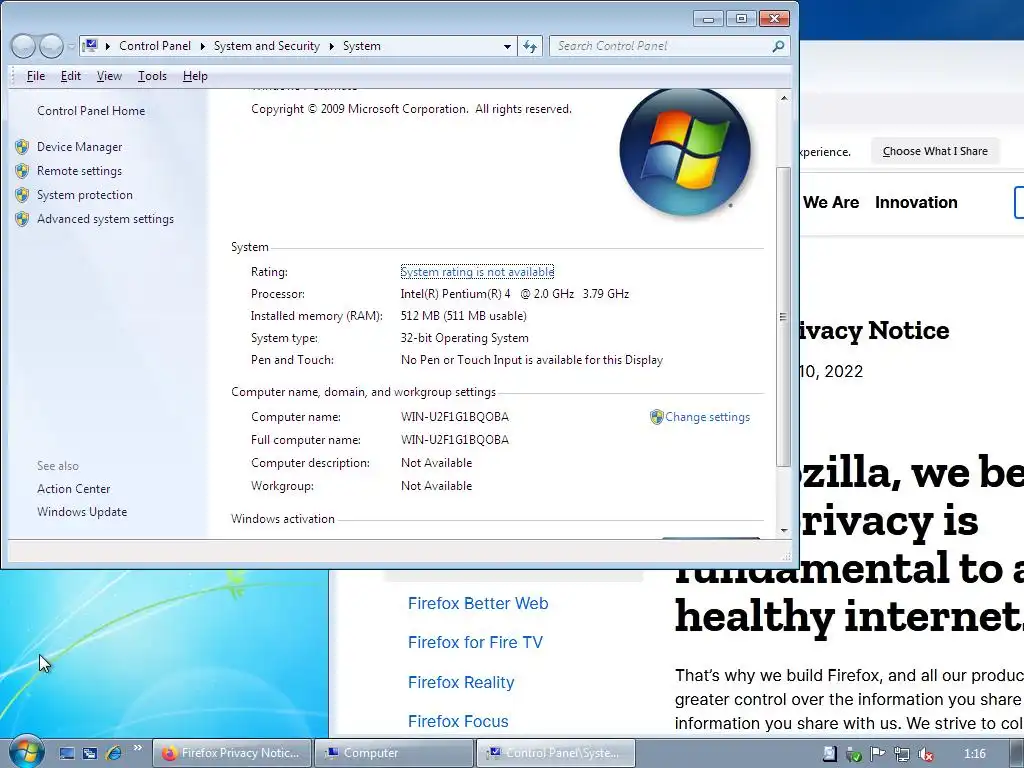Screen dimensions: 1024x768
Task: Click Switch between windows quick launch icon
Action: 89,754
